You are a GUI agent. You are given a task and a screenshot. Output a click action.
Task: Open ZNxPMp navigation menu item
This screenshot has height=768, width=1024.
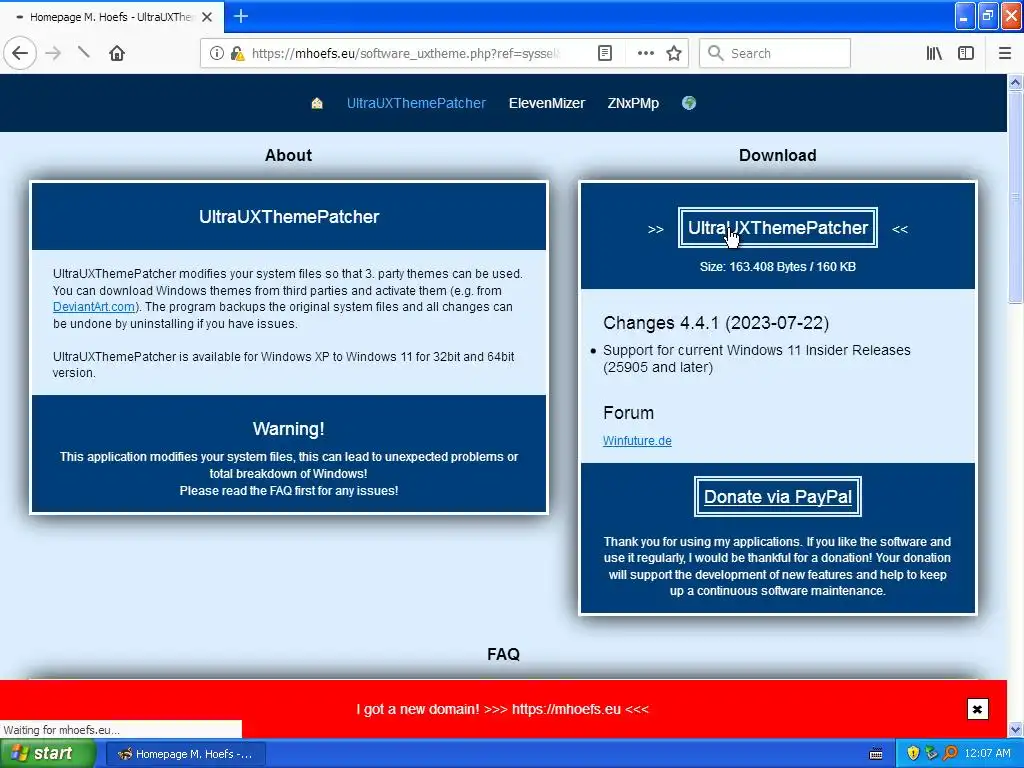[633, 103]
